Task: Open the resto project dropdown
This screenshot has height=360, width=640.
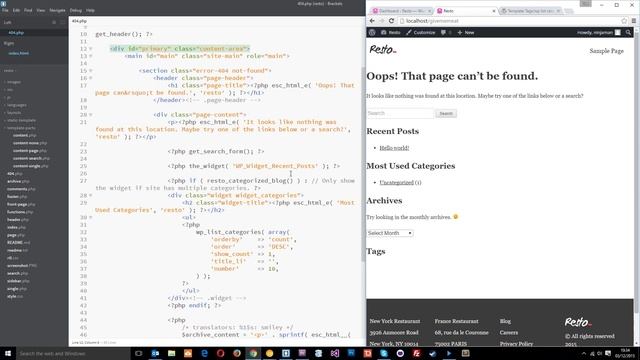Action: click(x=9, y=71)
